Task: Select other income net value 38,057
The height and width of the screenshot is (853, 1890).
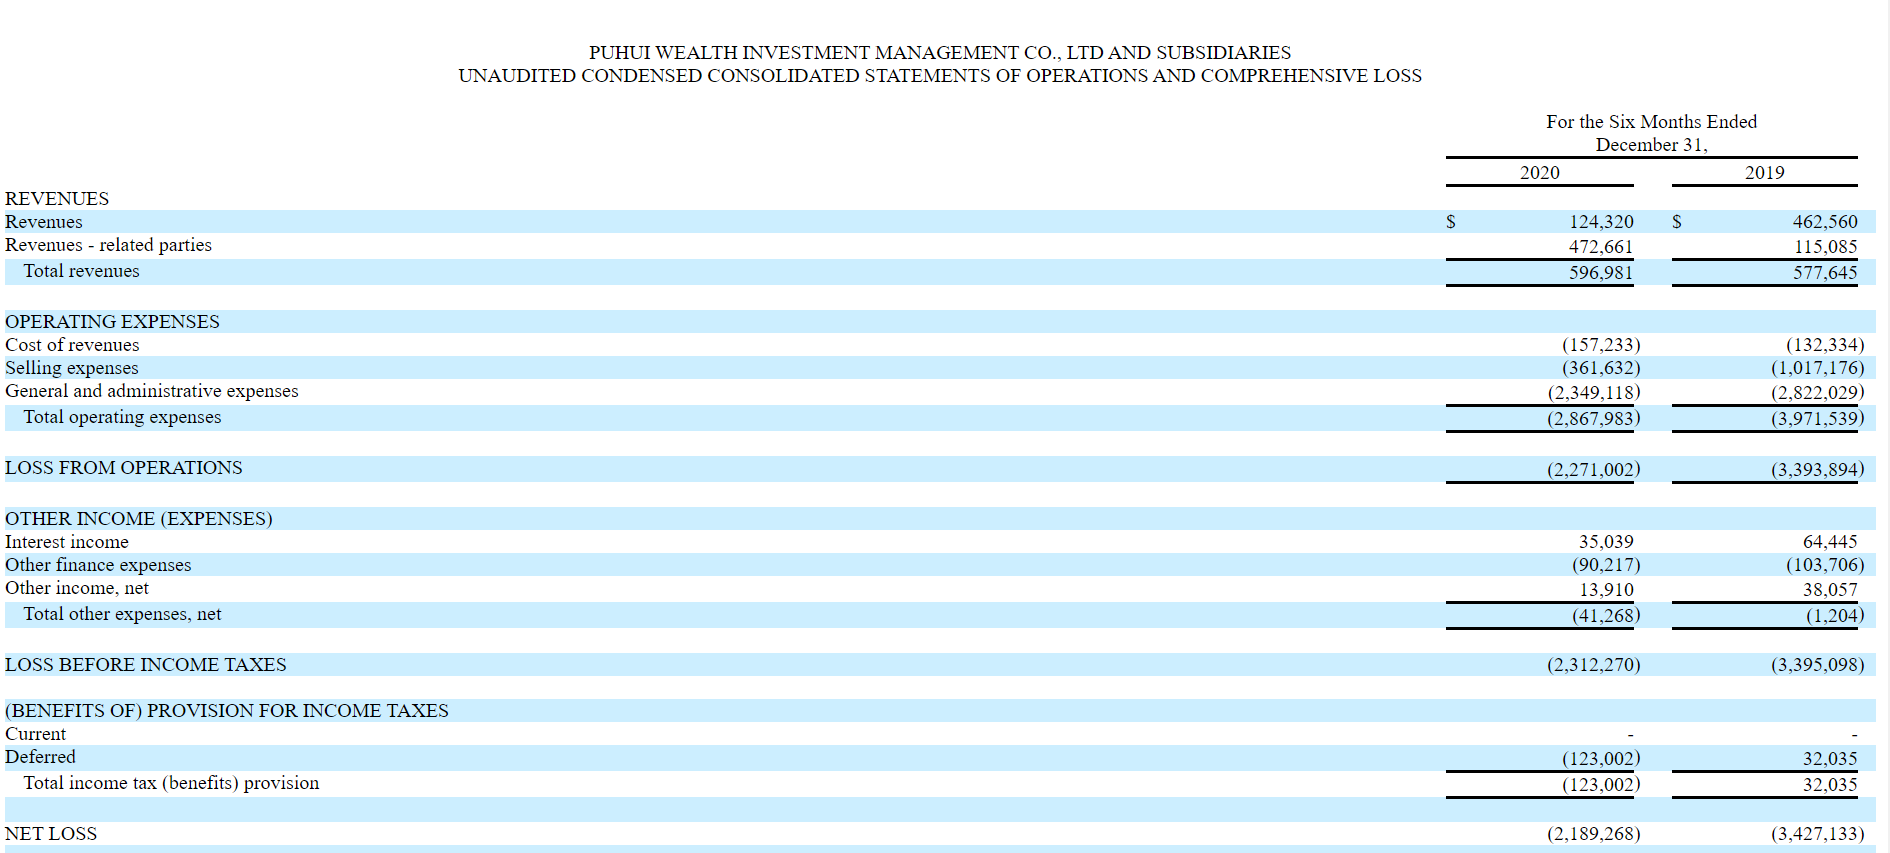Action: (x=1830, y=591)
